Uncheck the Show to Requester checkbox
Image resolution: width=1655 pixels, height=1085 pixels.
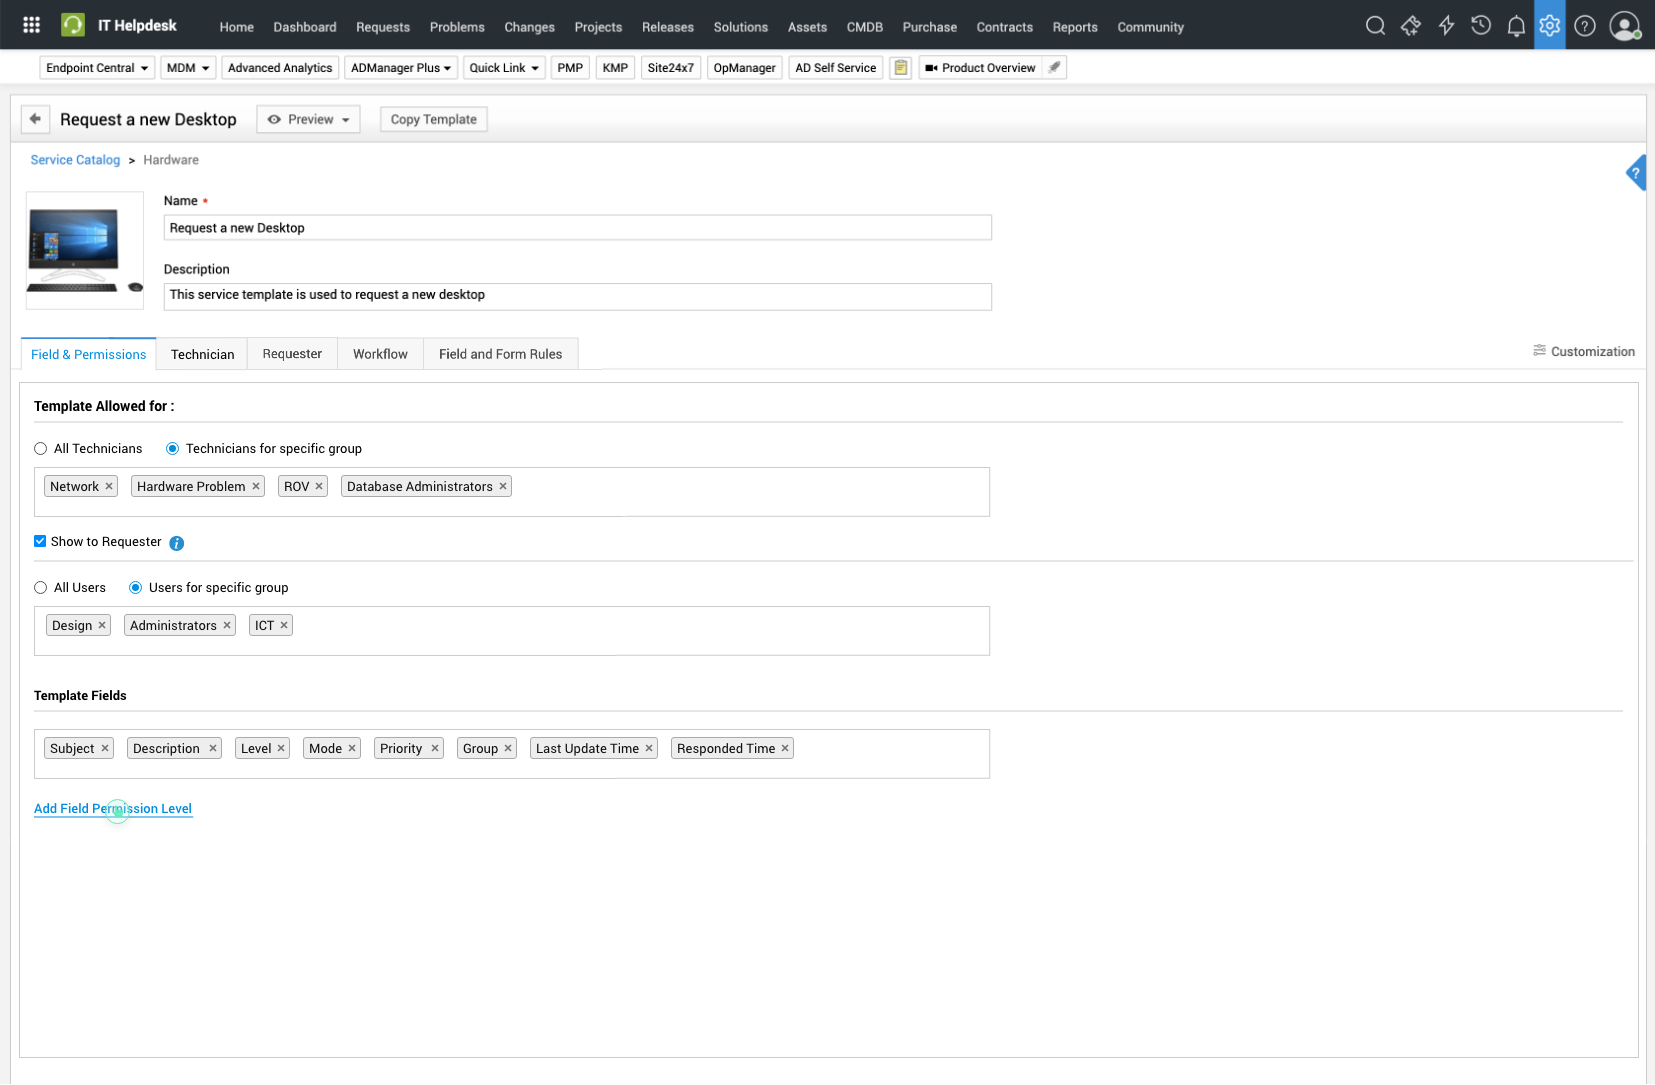tap(40, 541)
